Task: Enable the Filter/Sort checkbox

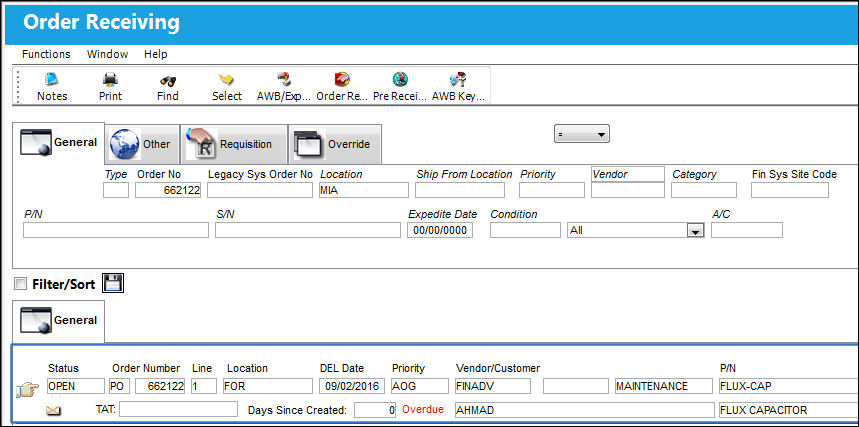Action: pos(21,284)
